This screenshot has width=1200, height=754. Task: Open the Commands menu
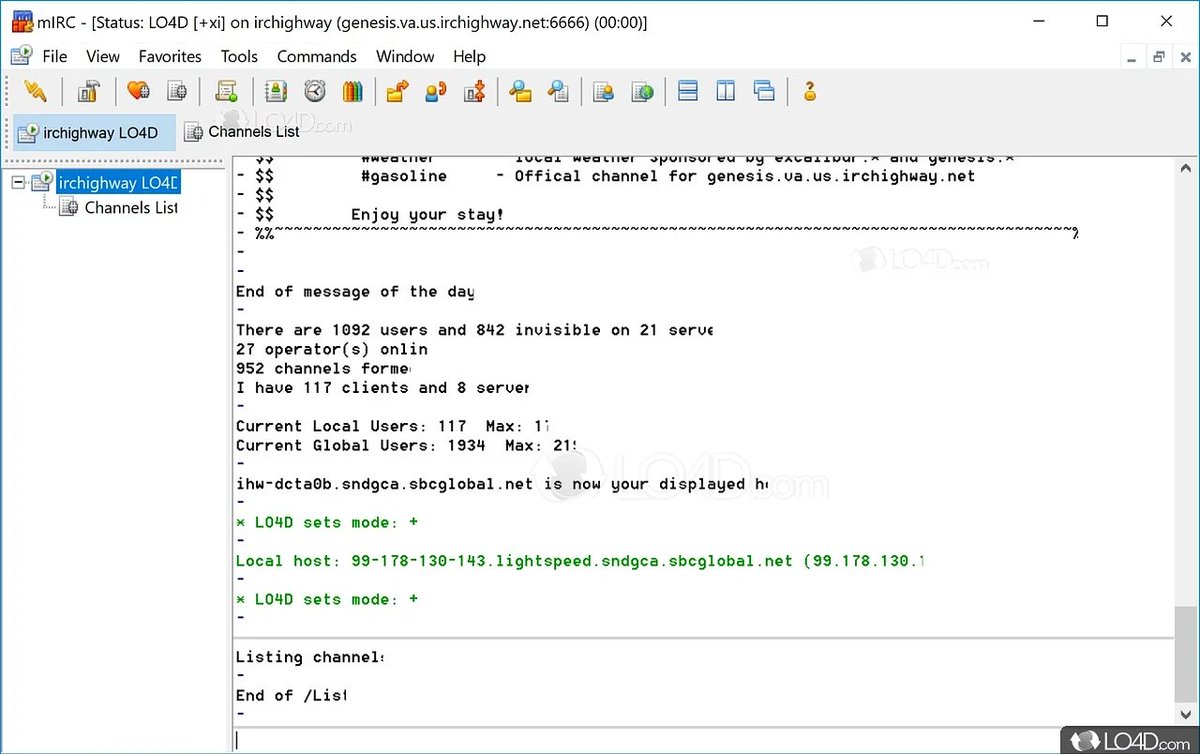click(x=317, y=57)
